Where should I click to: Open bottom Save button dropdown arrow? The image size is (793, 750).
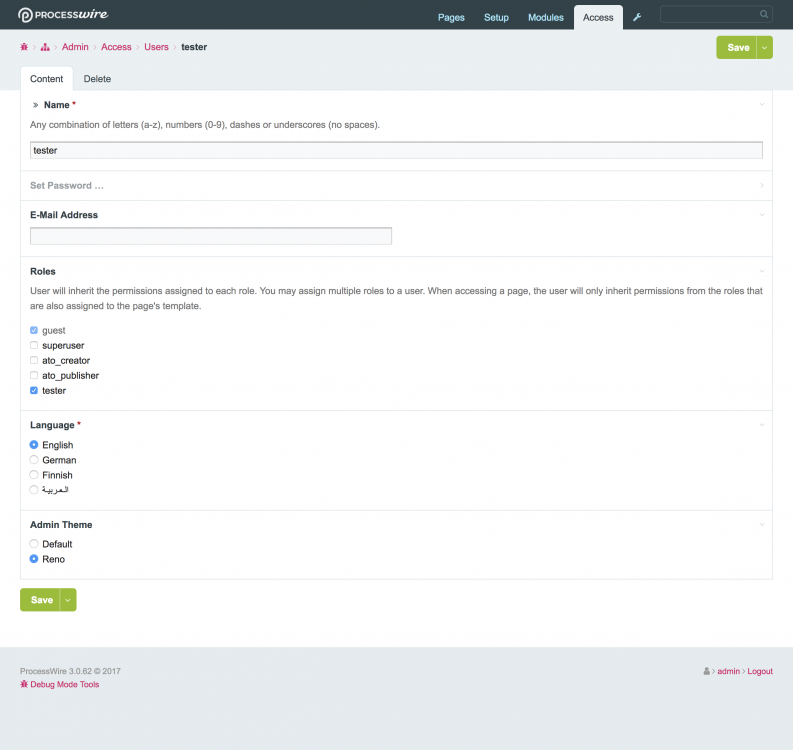point(69,600)
